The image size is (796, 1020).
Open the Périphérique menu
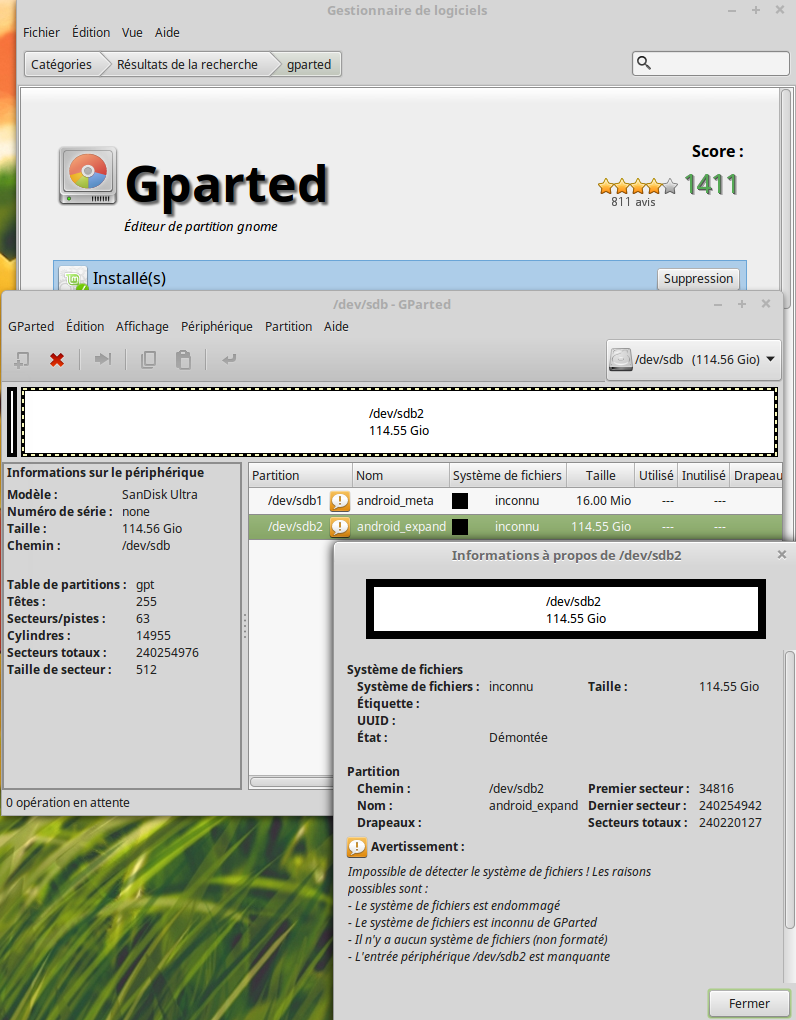click(217, 327)
